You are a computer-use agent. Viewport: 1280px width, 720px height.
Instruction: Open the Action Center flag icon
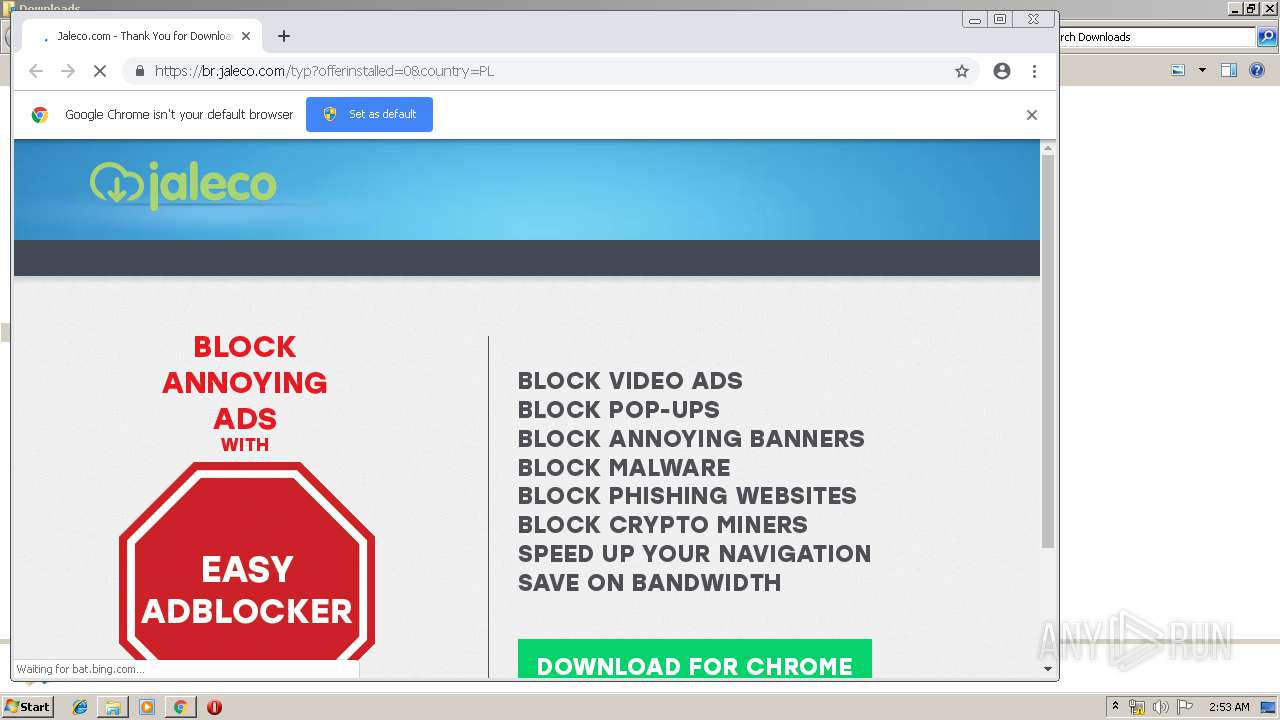click(1186, 707)
